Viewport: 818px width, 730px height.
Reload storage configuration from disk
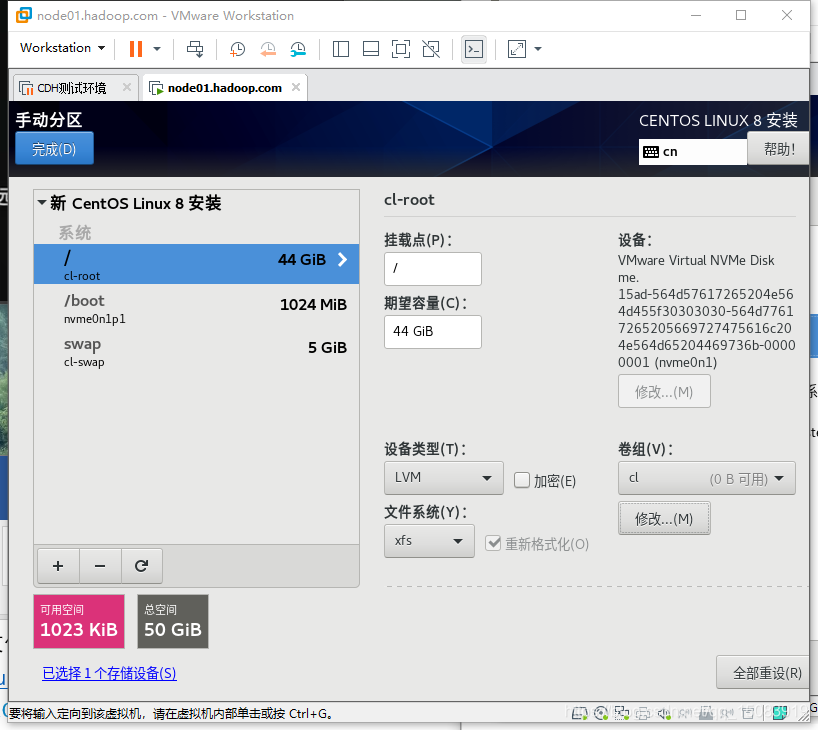[141, 566]
